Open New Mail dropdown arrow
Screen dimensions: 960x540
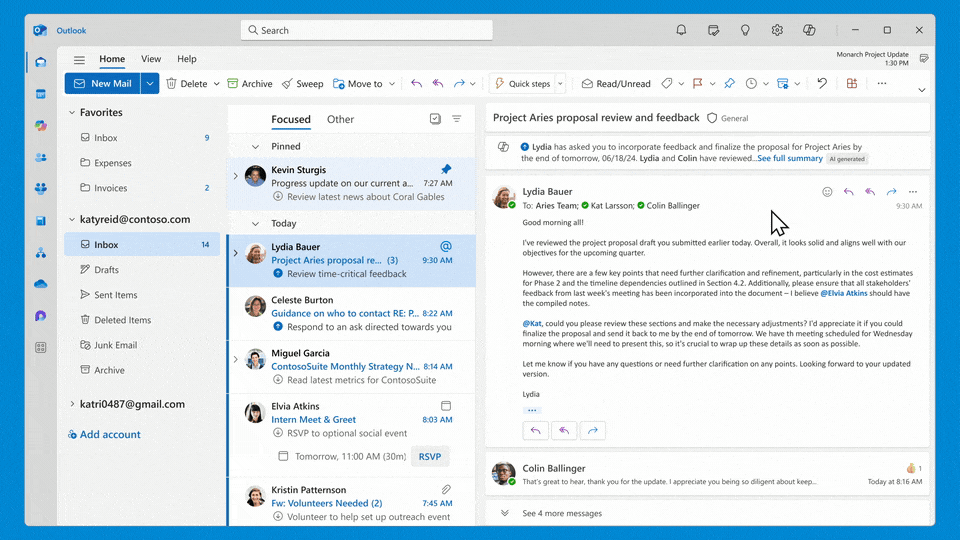pyautogui.click(x=149, y=84)
